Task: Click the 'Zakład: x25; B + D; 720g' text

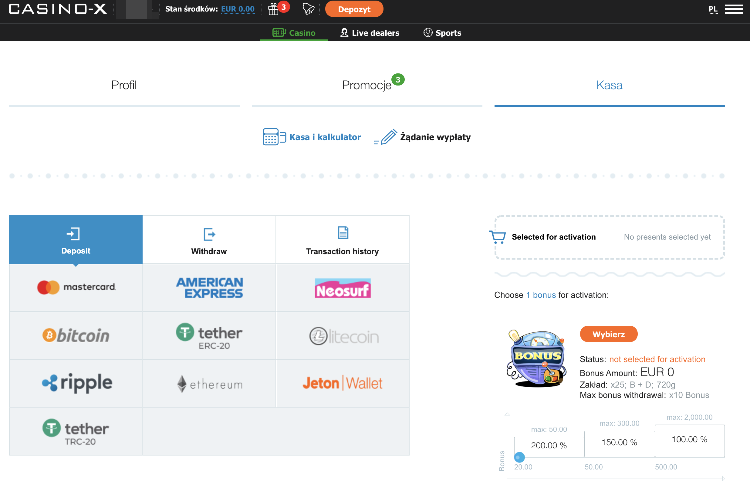Action: pos(627,384)
